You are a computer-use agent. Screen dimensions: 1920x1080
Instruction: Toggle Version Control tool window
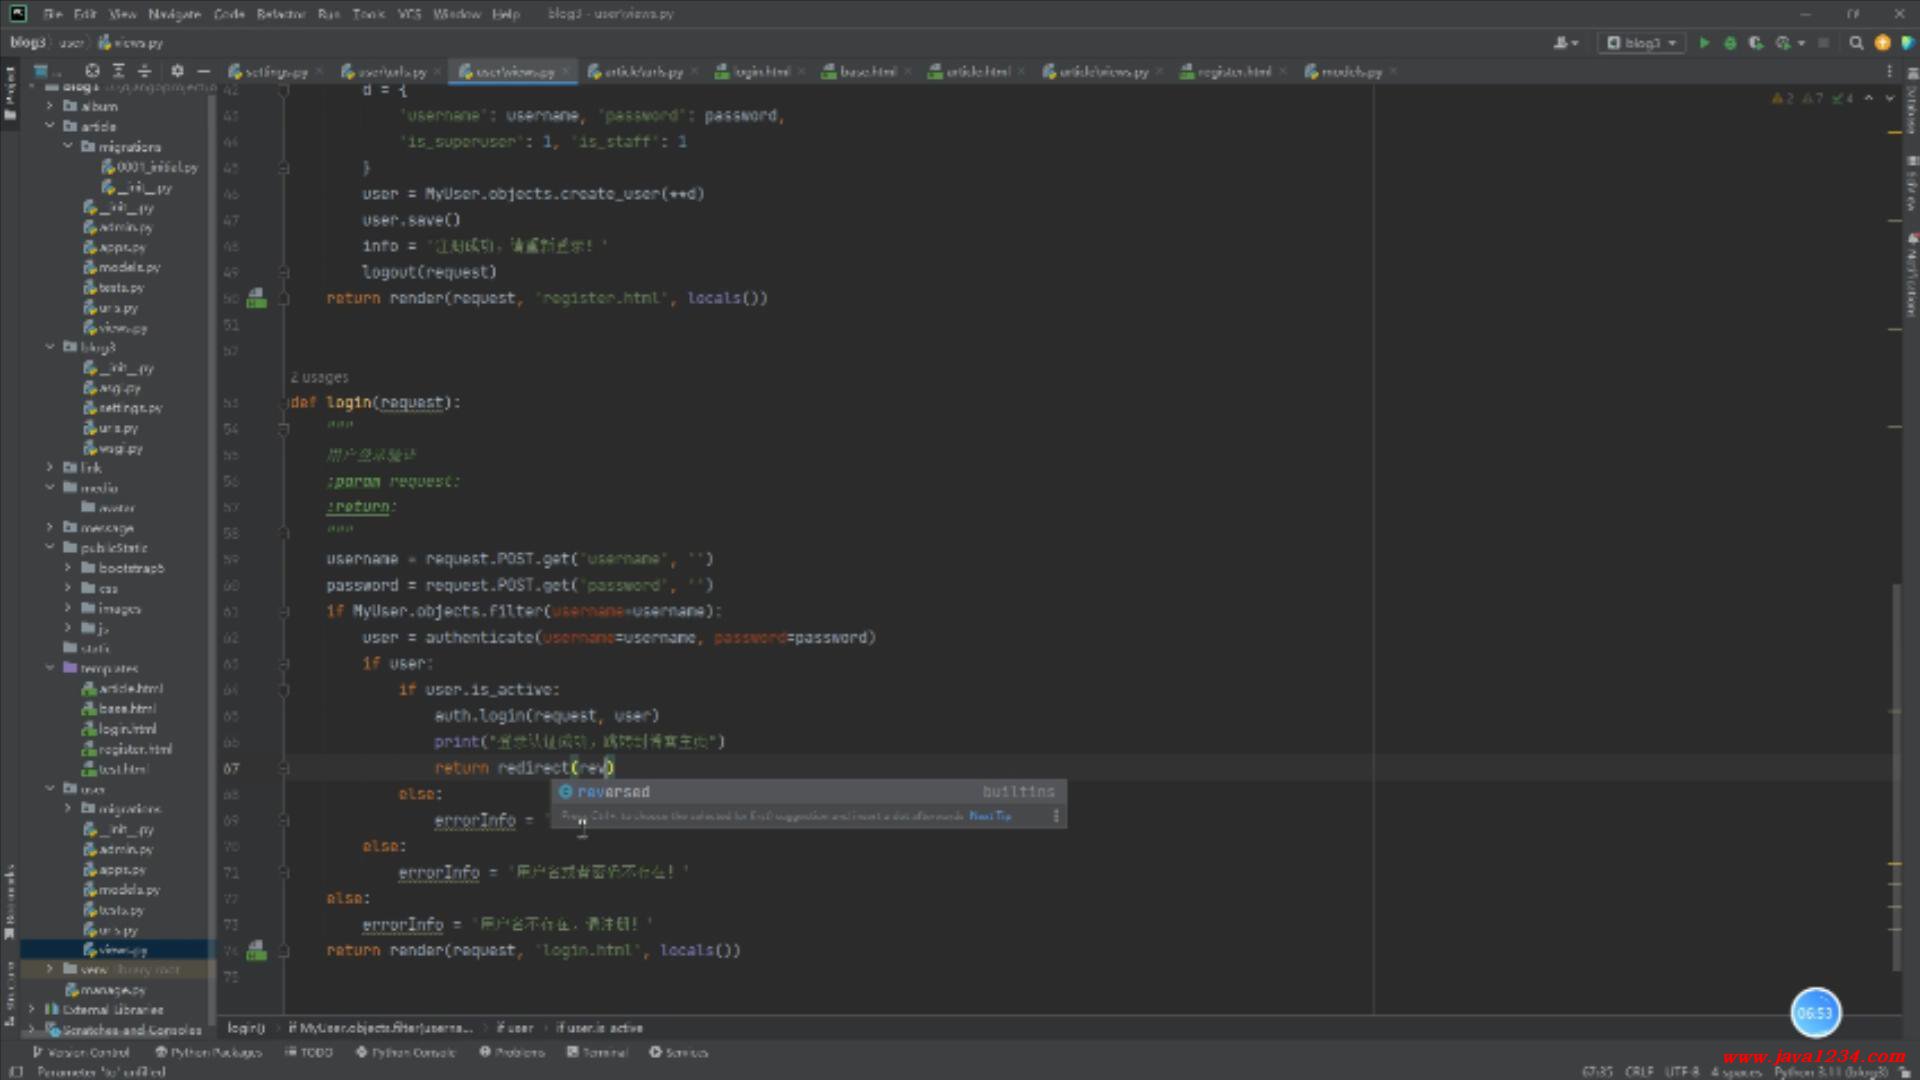[81, 1052]
